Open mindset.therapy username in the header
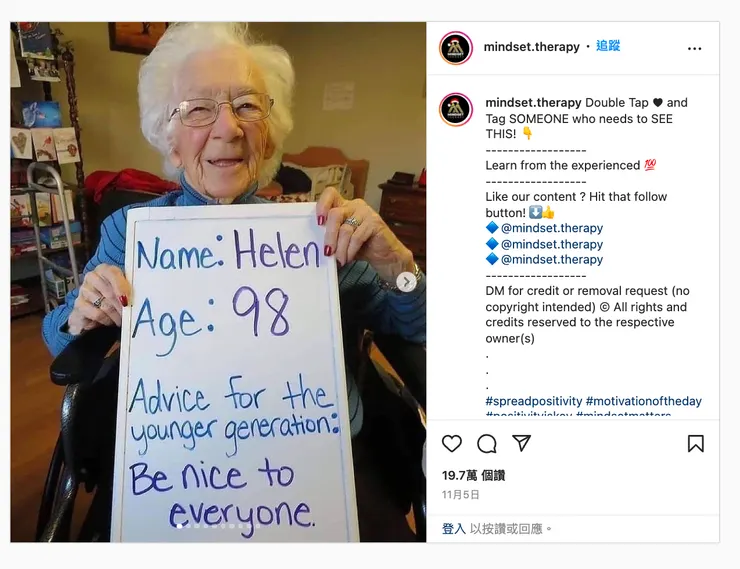This screenshot has width=740, height=569. tap(531, 47)
